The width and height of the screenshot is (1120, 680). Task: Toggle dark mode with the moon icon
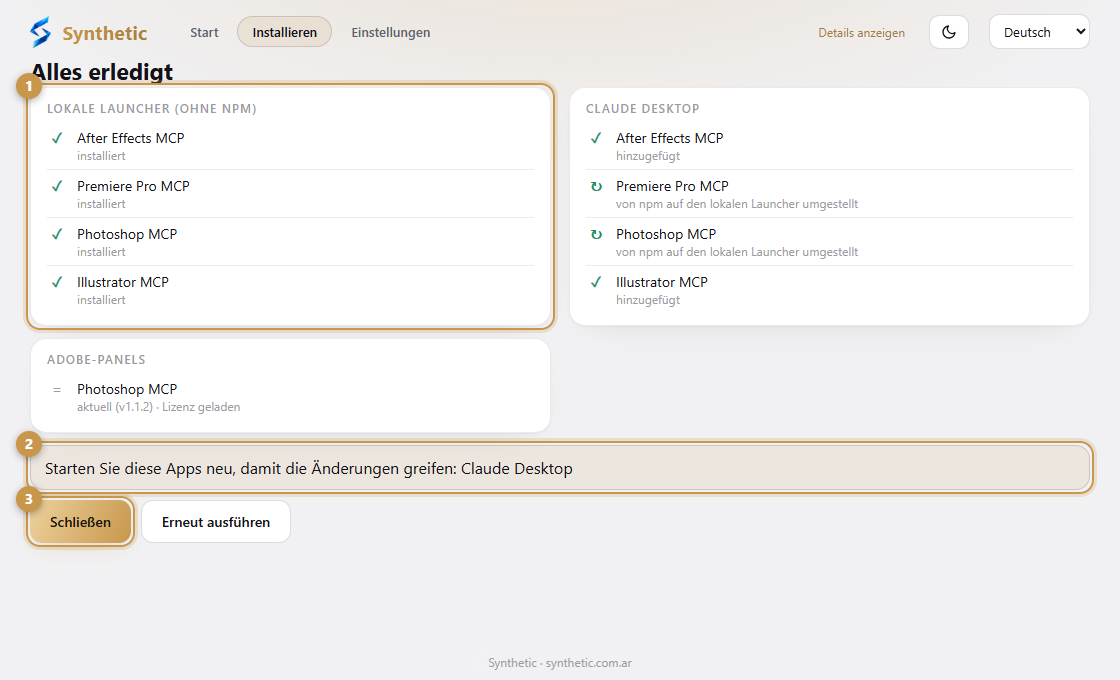tap(949, 32)
